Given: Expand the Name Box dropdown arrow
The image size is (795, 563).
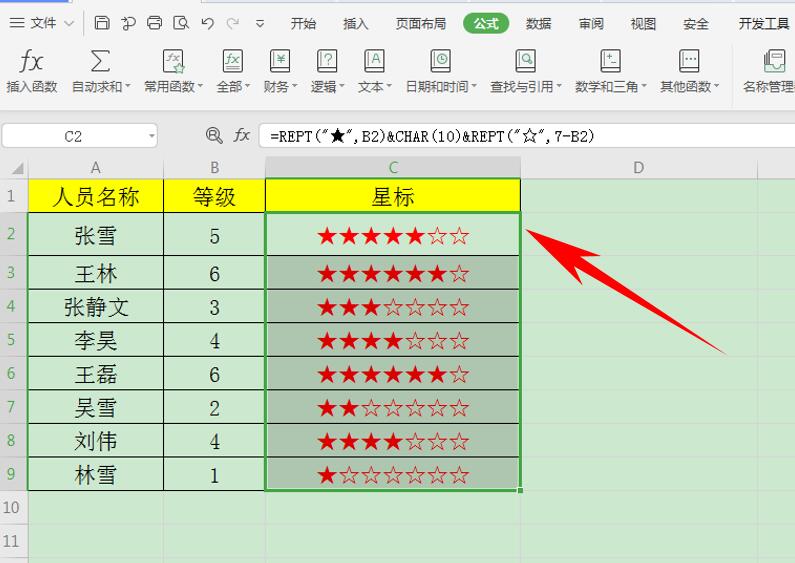Looking at the screenshot, I should [151, 136].
